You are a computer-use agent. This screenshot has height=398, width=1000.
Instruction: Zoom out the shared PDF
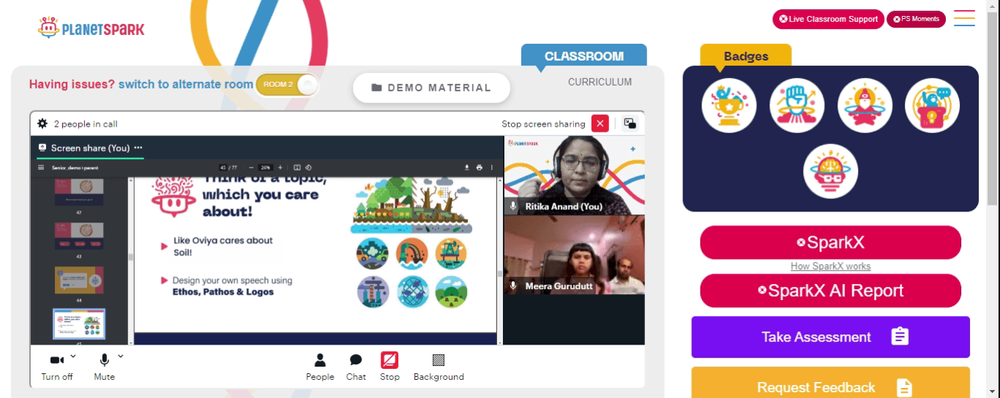(251, 167)
